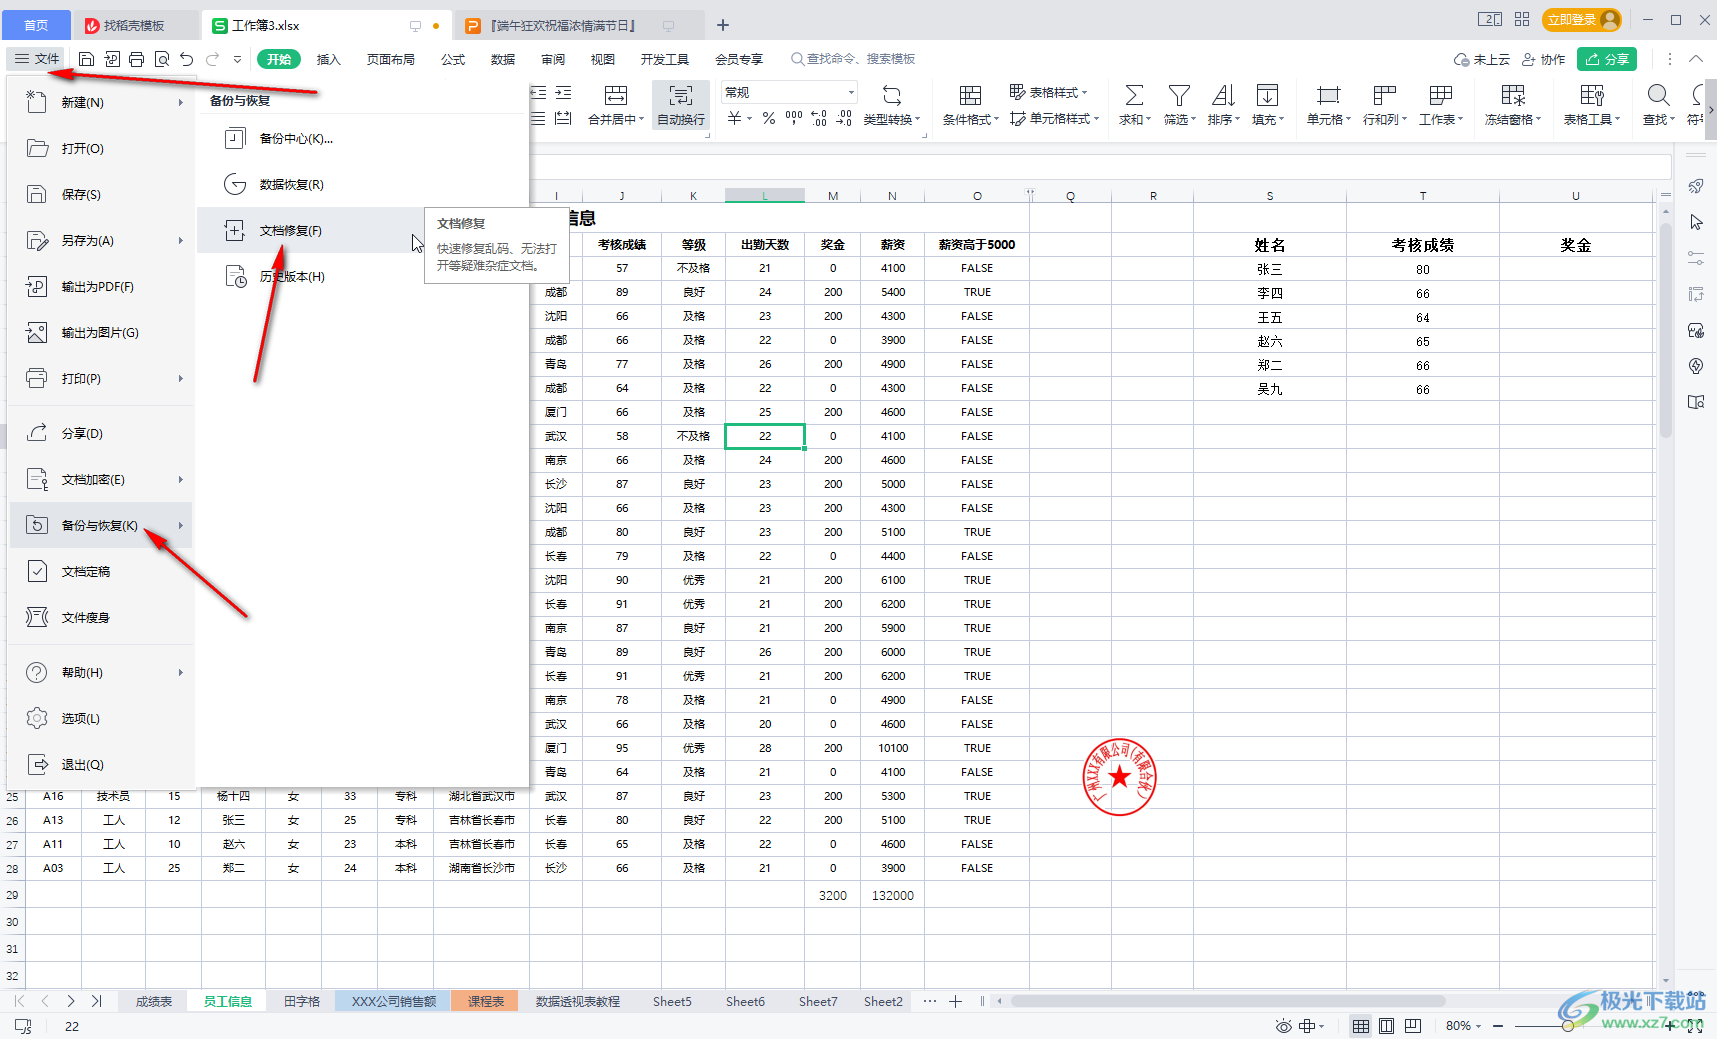
Task: Click the command search field
Action: coord(853,59)
